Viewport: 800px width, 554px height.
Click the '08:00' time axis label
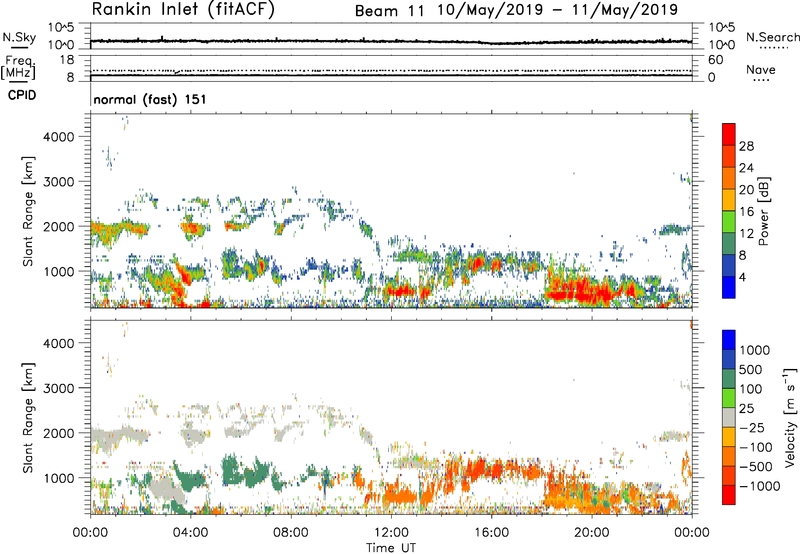[x=291, y=533]
